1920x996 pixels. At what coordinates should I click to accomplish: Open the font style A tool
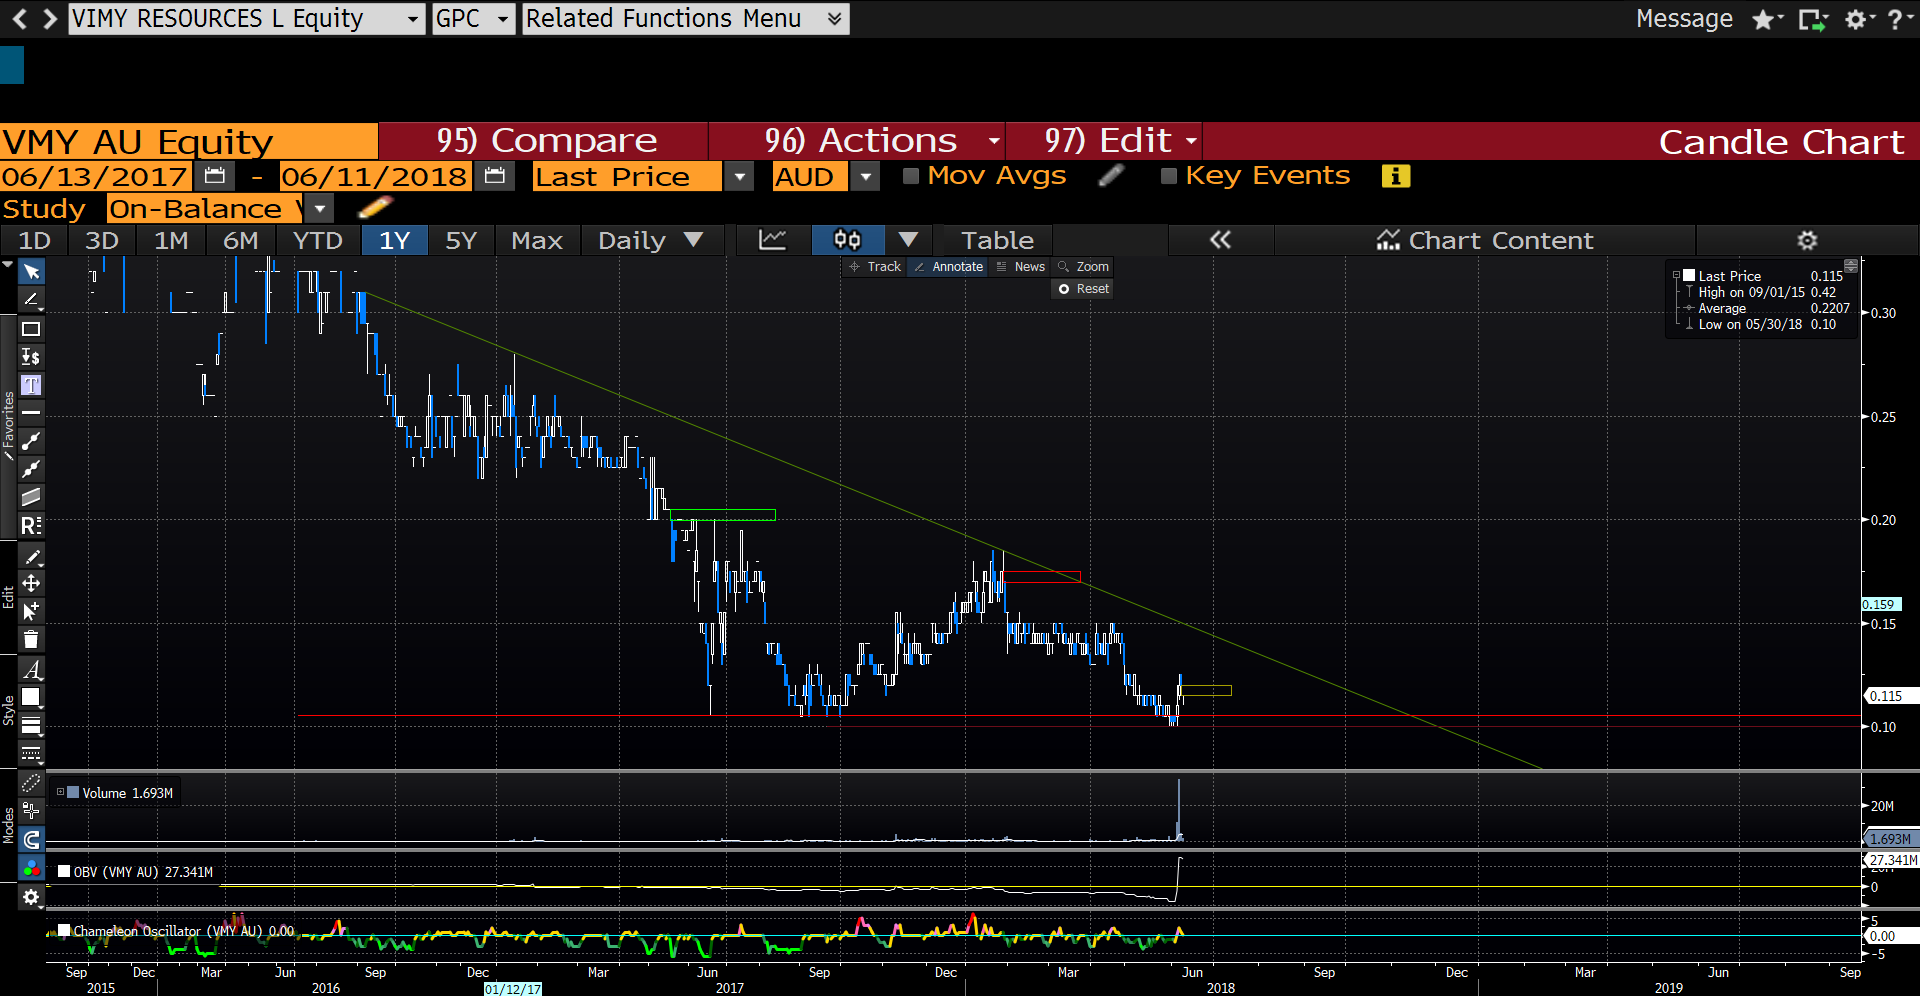pos(31,670)
